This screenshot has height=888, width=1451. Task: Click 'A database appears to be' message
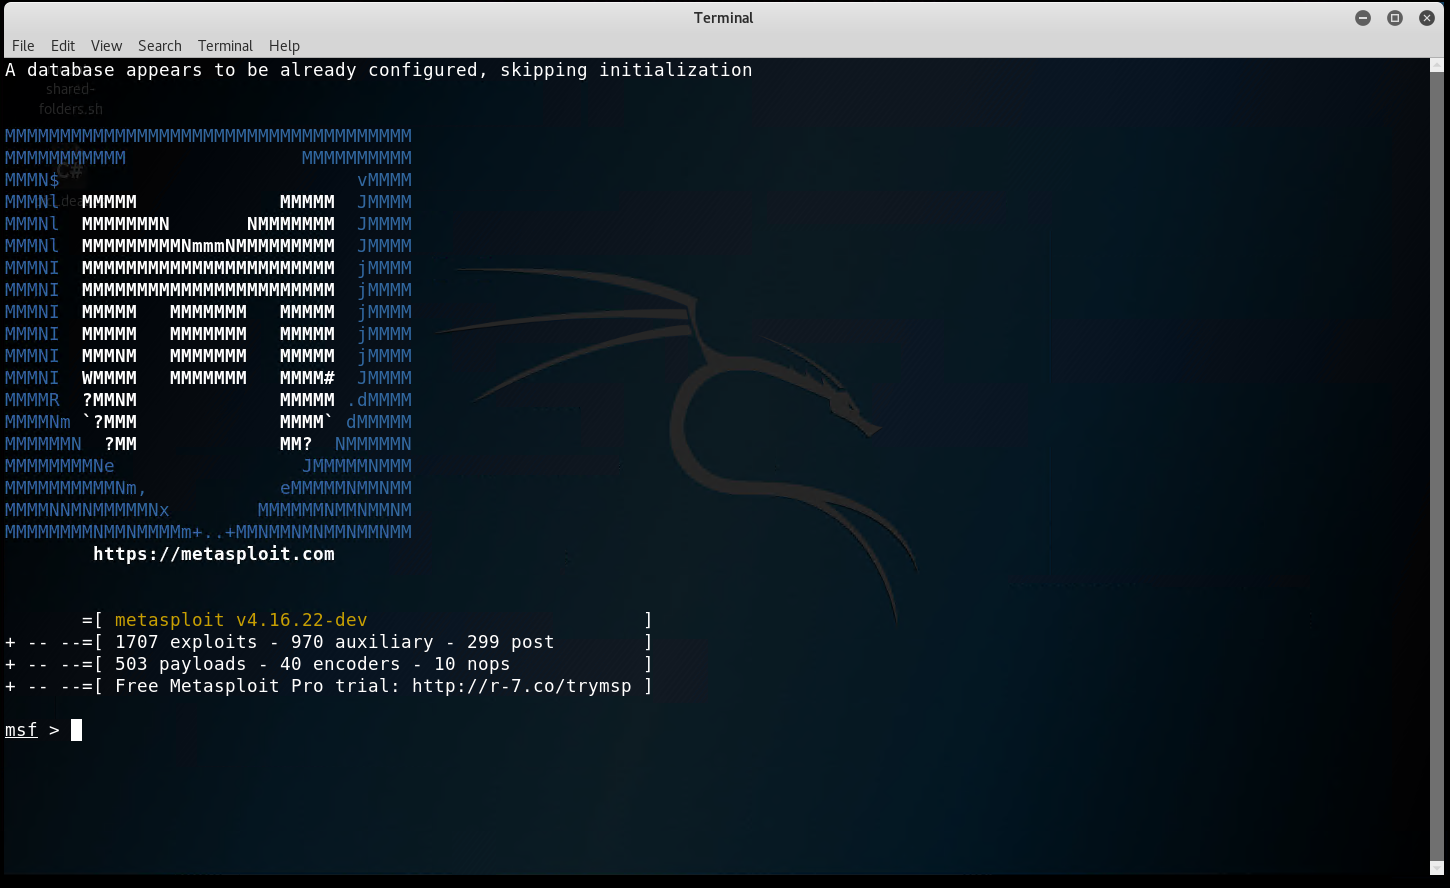(x=379, y=70)
